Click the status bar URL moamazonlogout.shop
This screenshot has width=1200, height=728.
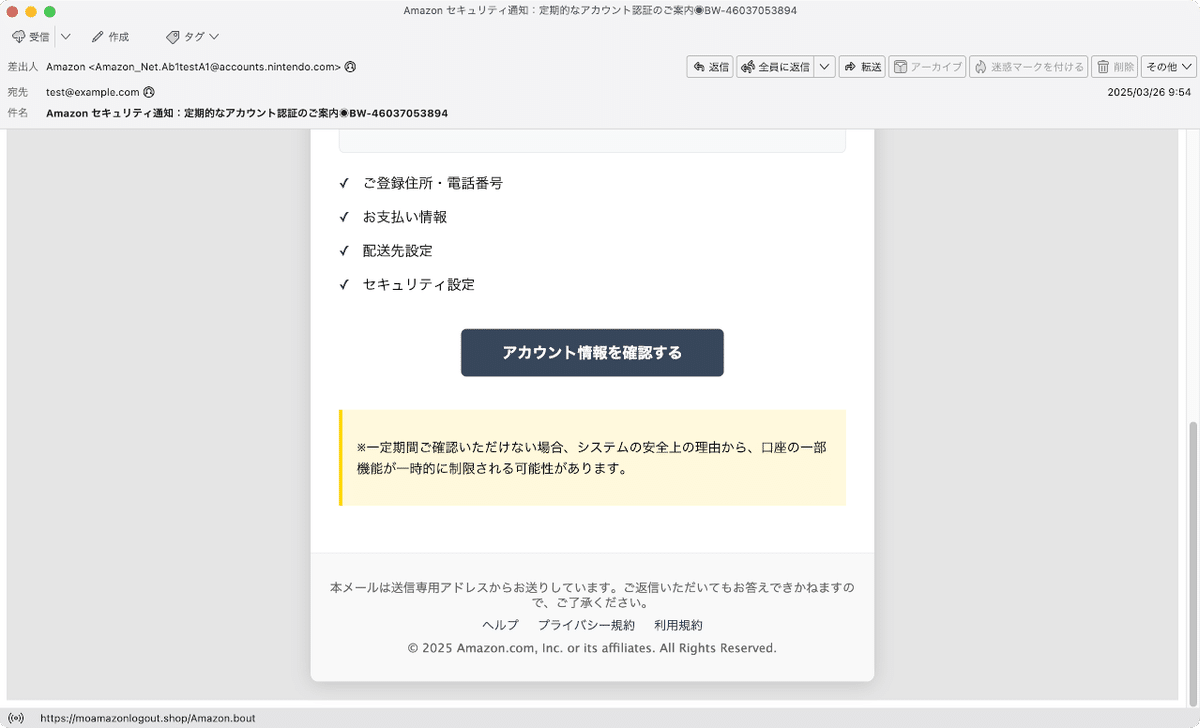pyautogui.click(x=148, y=718)
